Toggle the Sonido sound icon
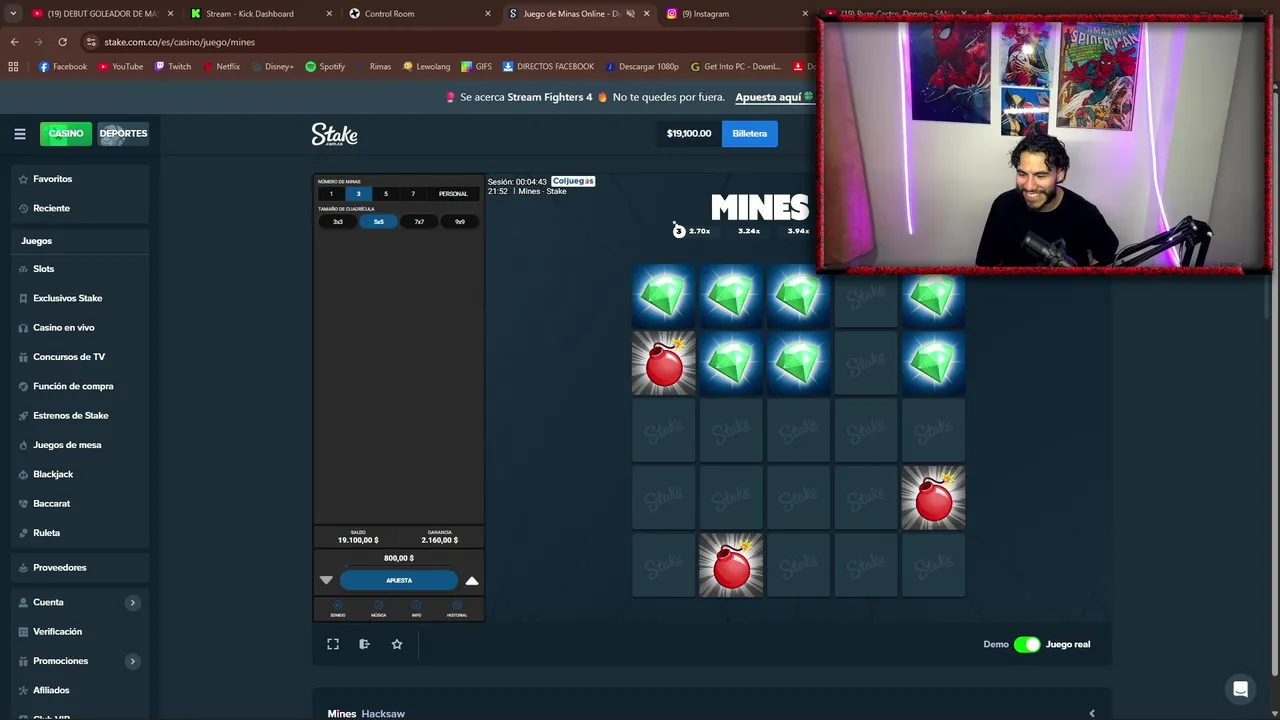 [x=338, y=608]
